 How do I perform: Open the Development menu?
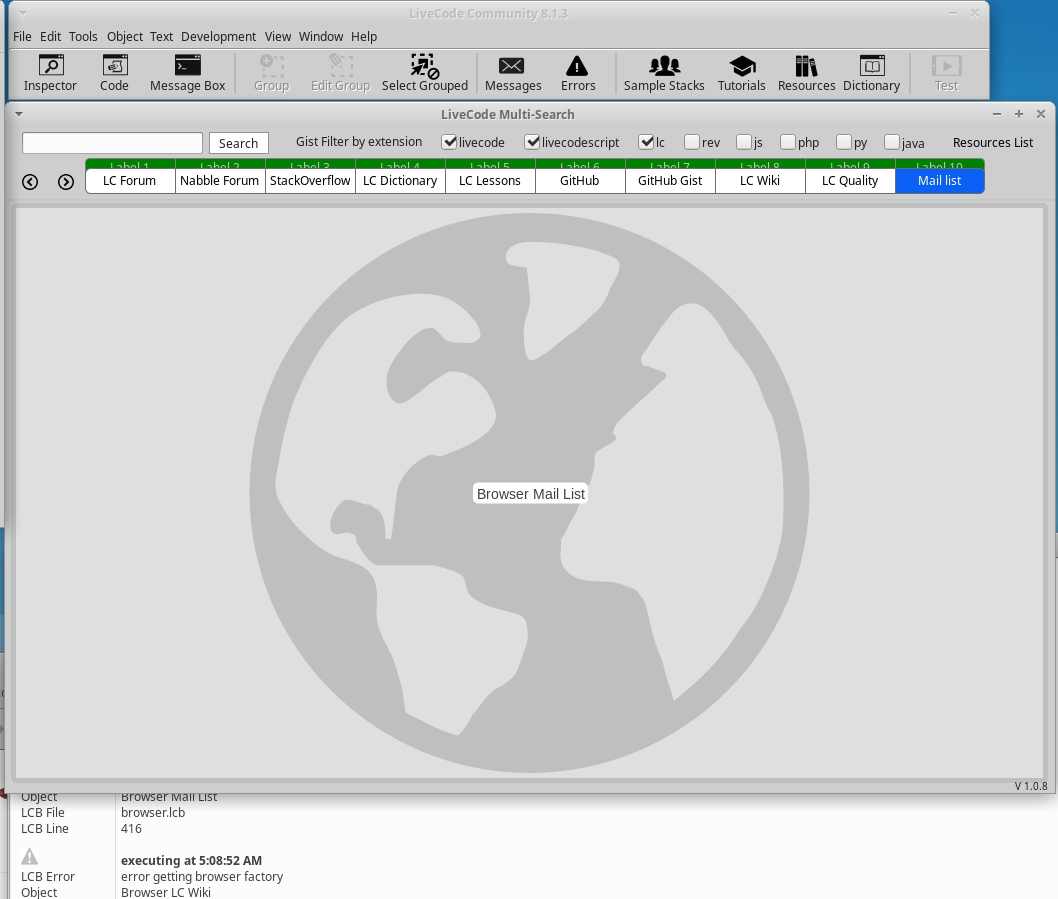coord(218,36)
